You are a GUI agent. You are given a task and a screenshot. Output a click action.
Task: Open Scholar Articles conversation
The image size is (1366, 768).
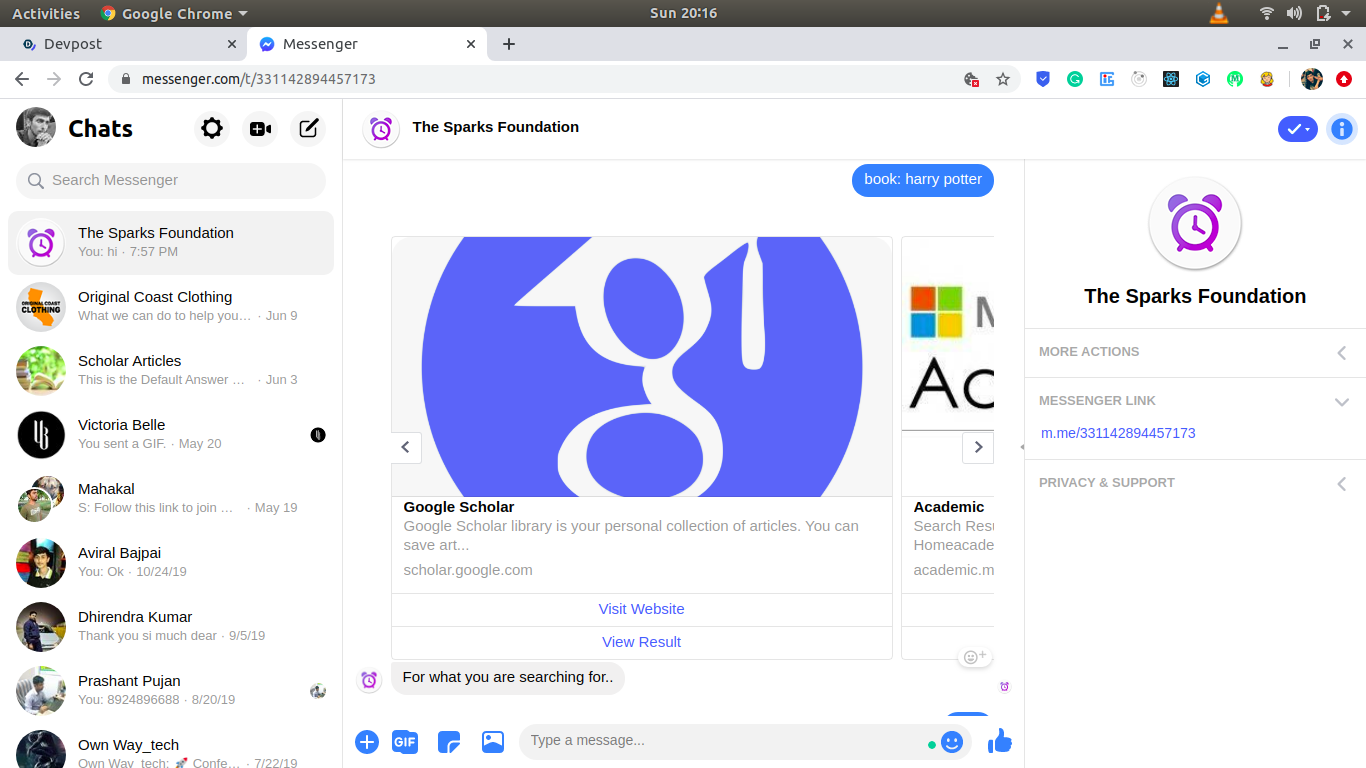[x=171, y=371]
